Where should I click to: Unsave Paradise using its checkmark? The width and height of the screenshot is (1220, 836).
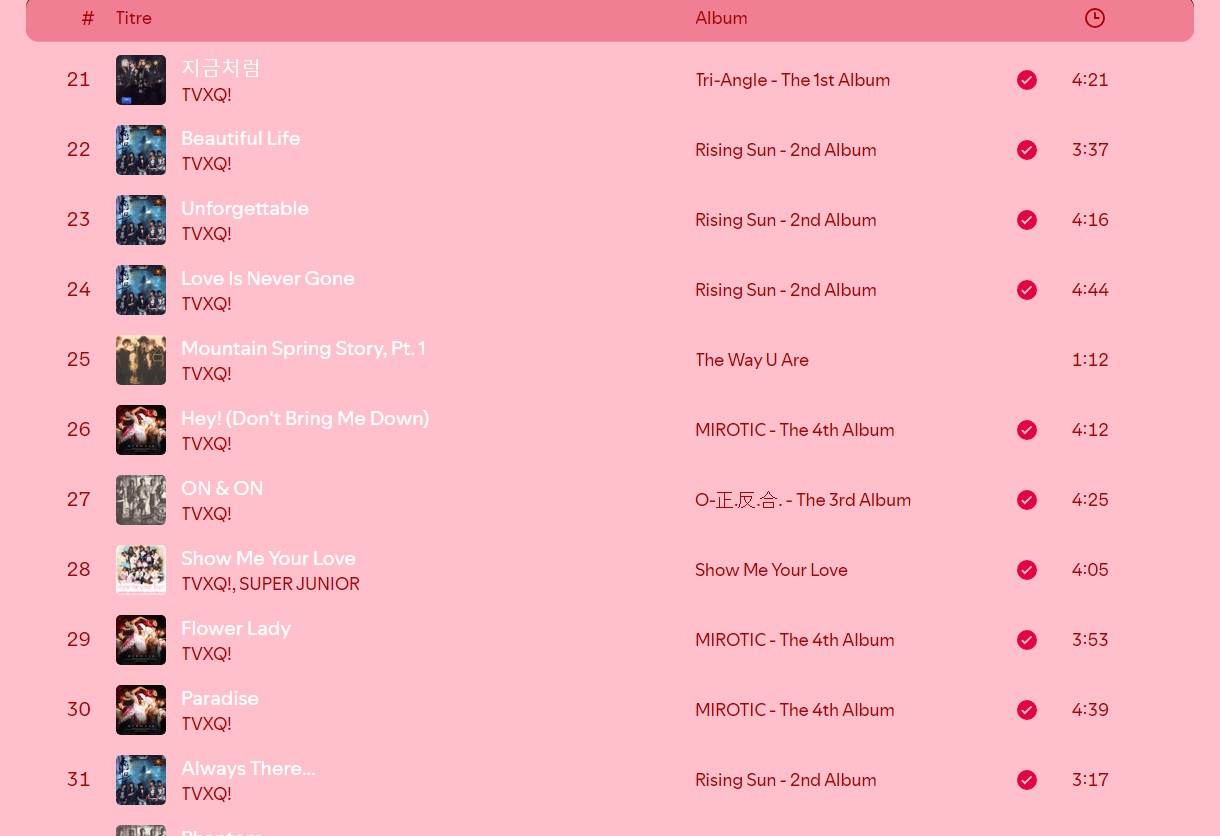(1027, 710)
